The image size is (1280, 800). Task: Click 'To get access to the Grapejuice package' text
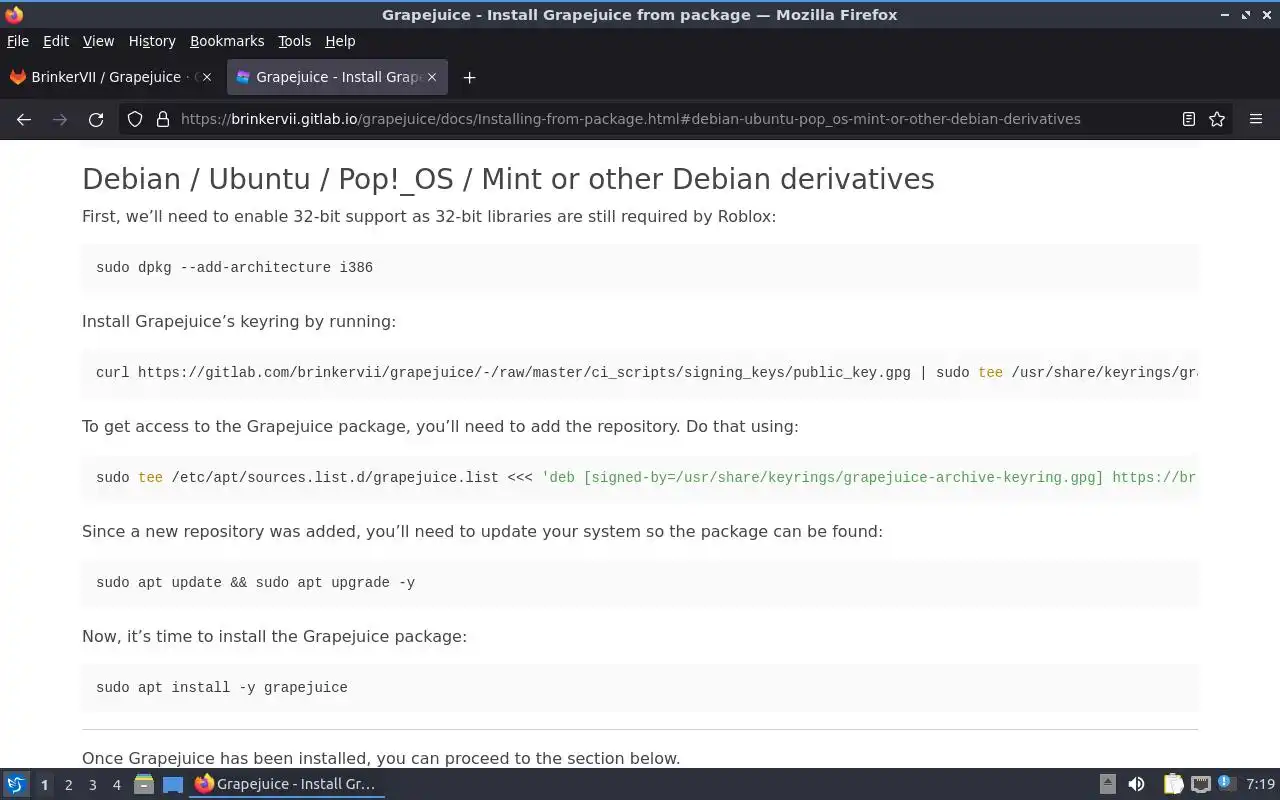(x=440, y=426)
